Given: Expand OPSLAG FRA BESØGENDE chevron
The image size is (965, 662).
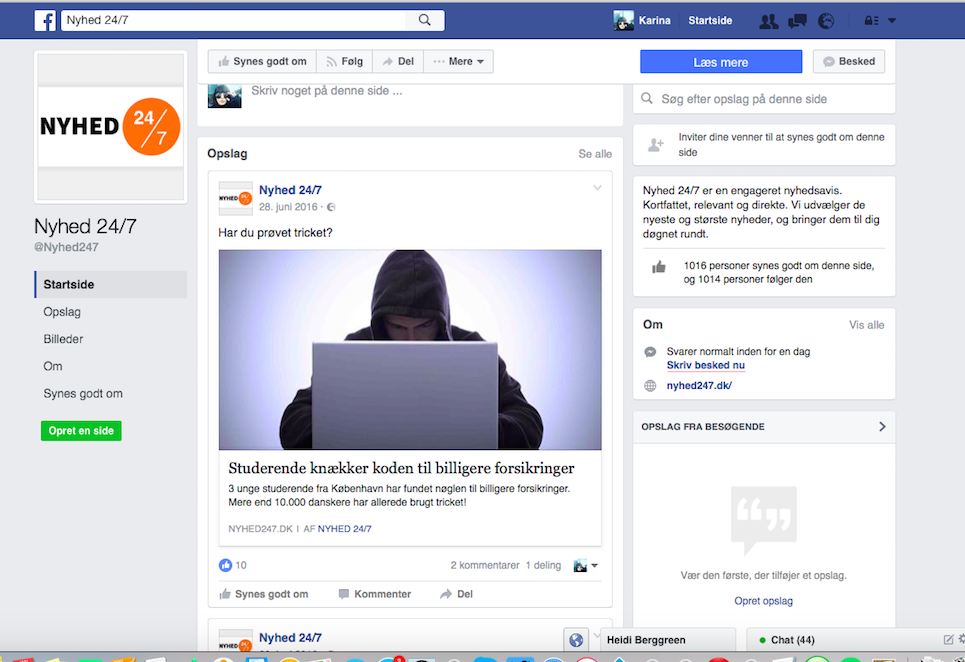Looking at the screenshot, I should tap(882, 426).
